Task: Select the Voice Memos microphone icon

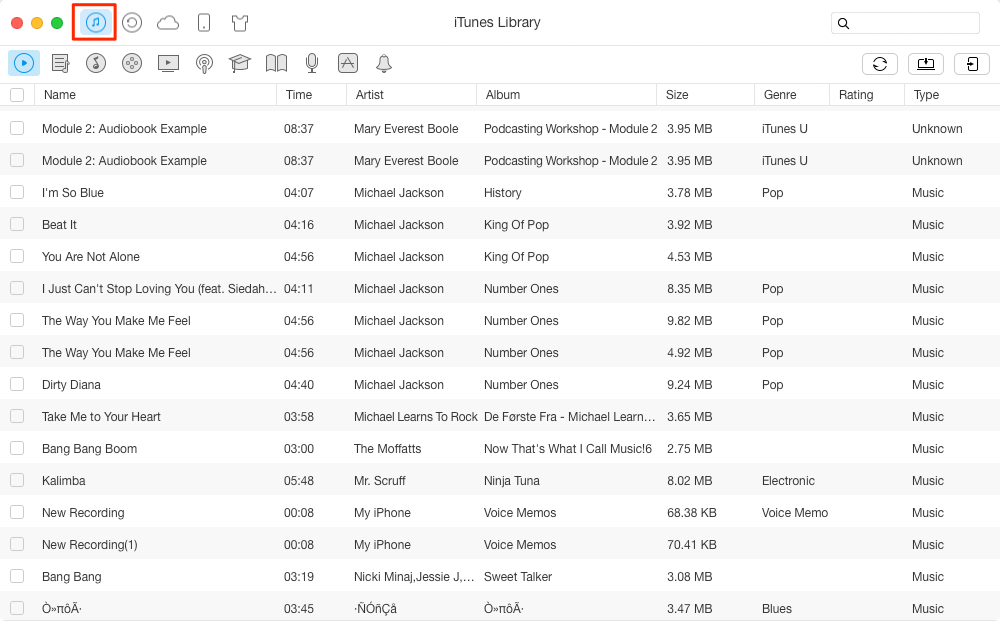Action: click(x=312, y=63)
